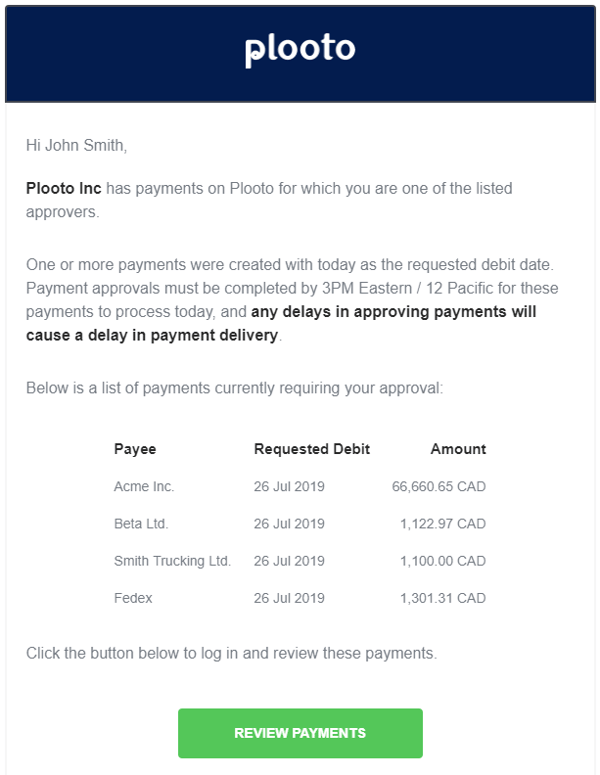Click the Beta Ltd. row debit date
600x775 pixels.
289,523
